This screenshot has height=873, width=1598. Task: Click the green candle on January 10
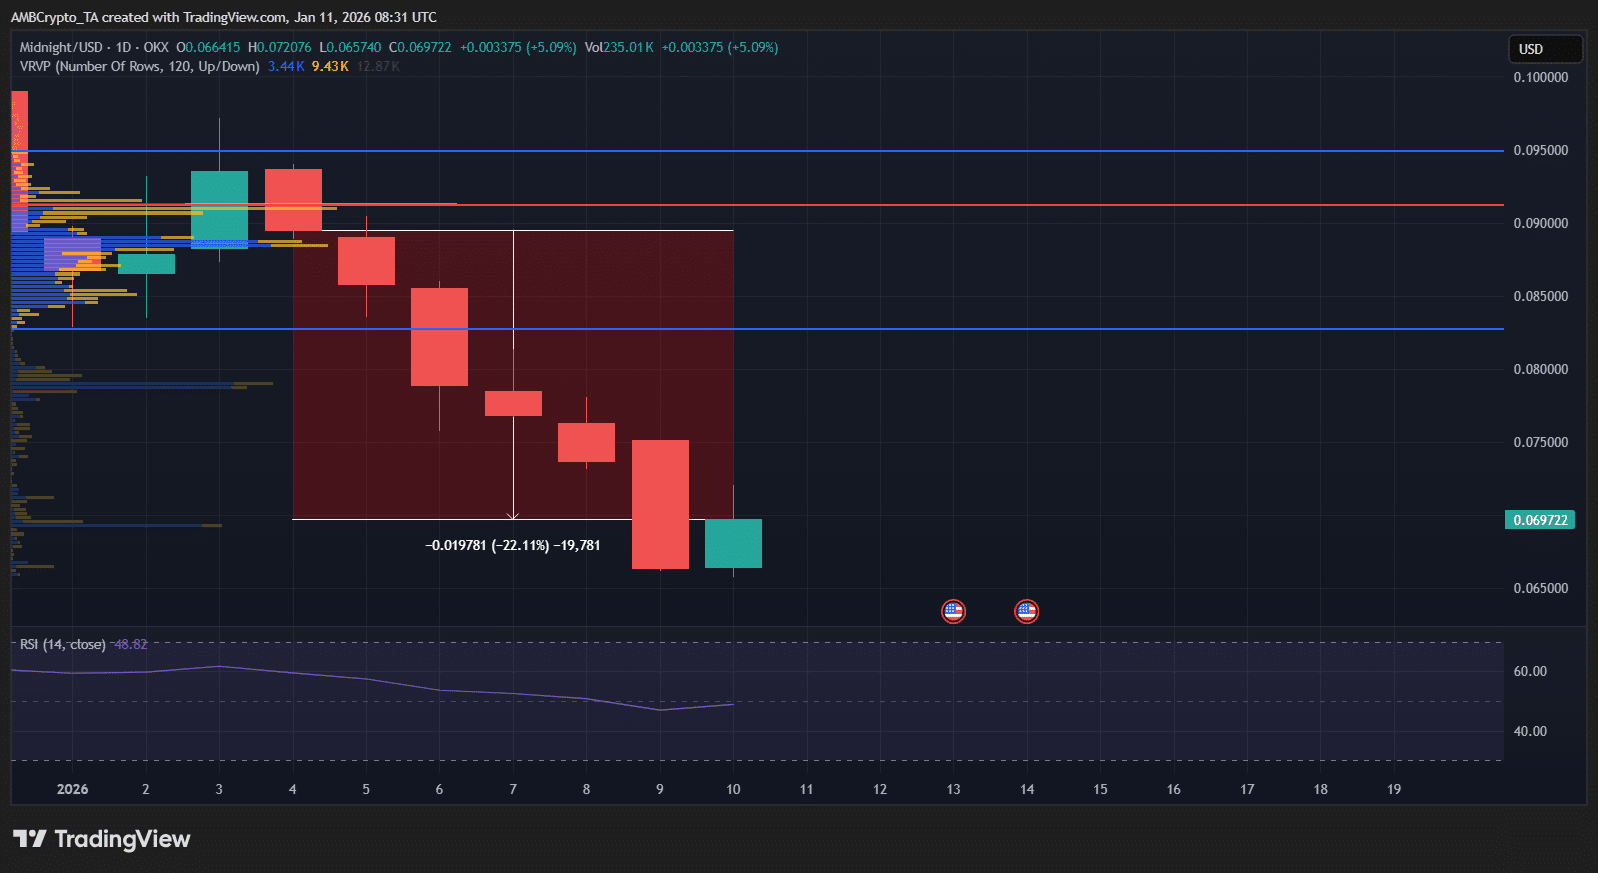click(x=733, y=543)
